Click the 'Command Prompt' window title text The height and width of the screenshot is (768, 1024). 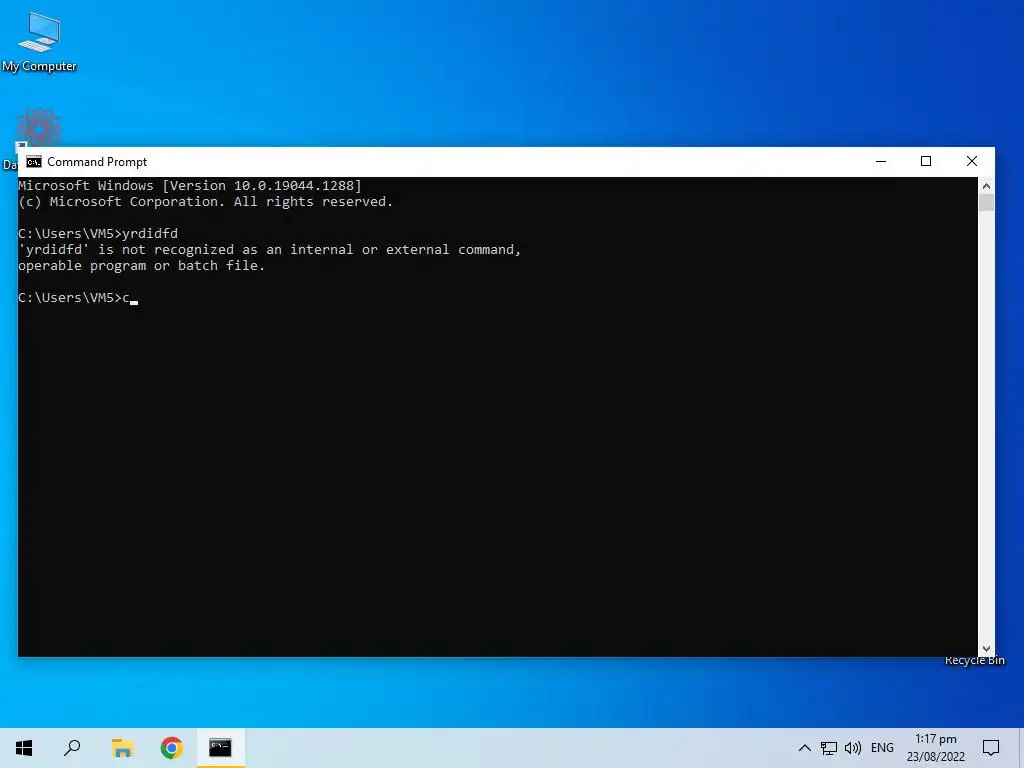tap(97, 162)
